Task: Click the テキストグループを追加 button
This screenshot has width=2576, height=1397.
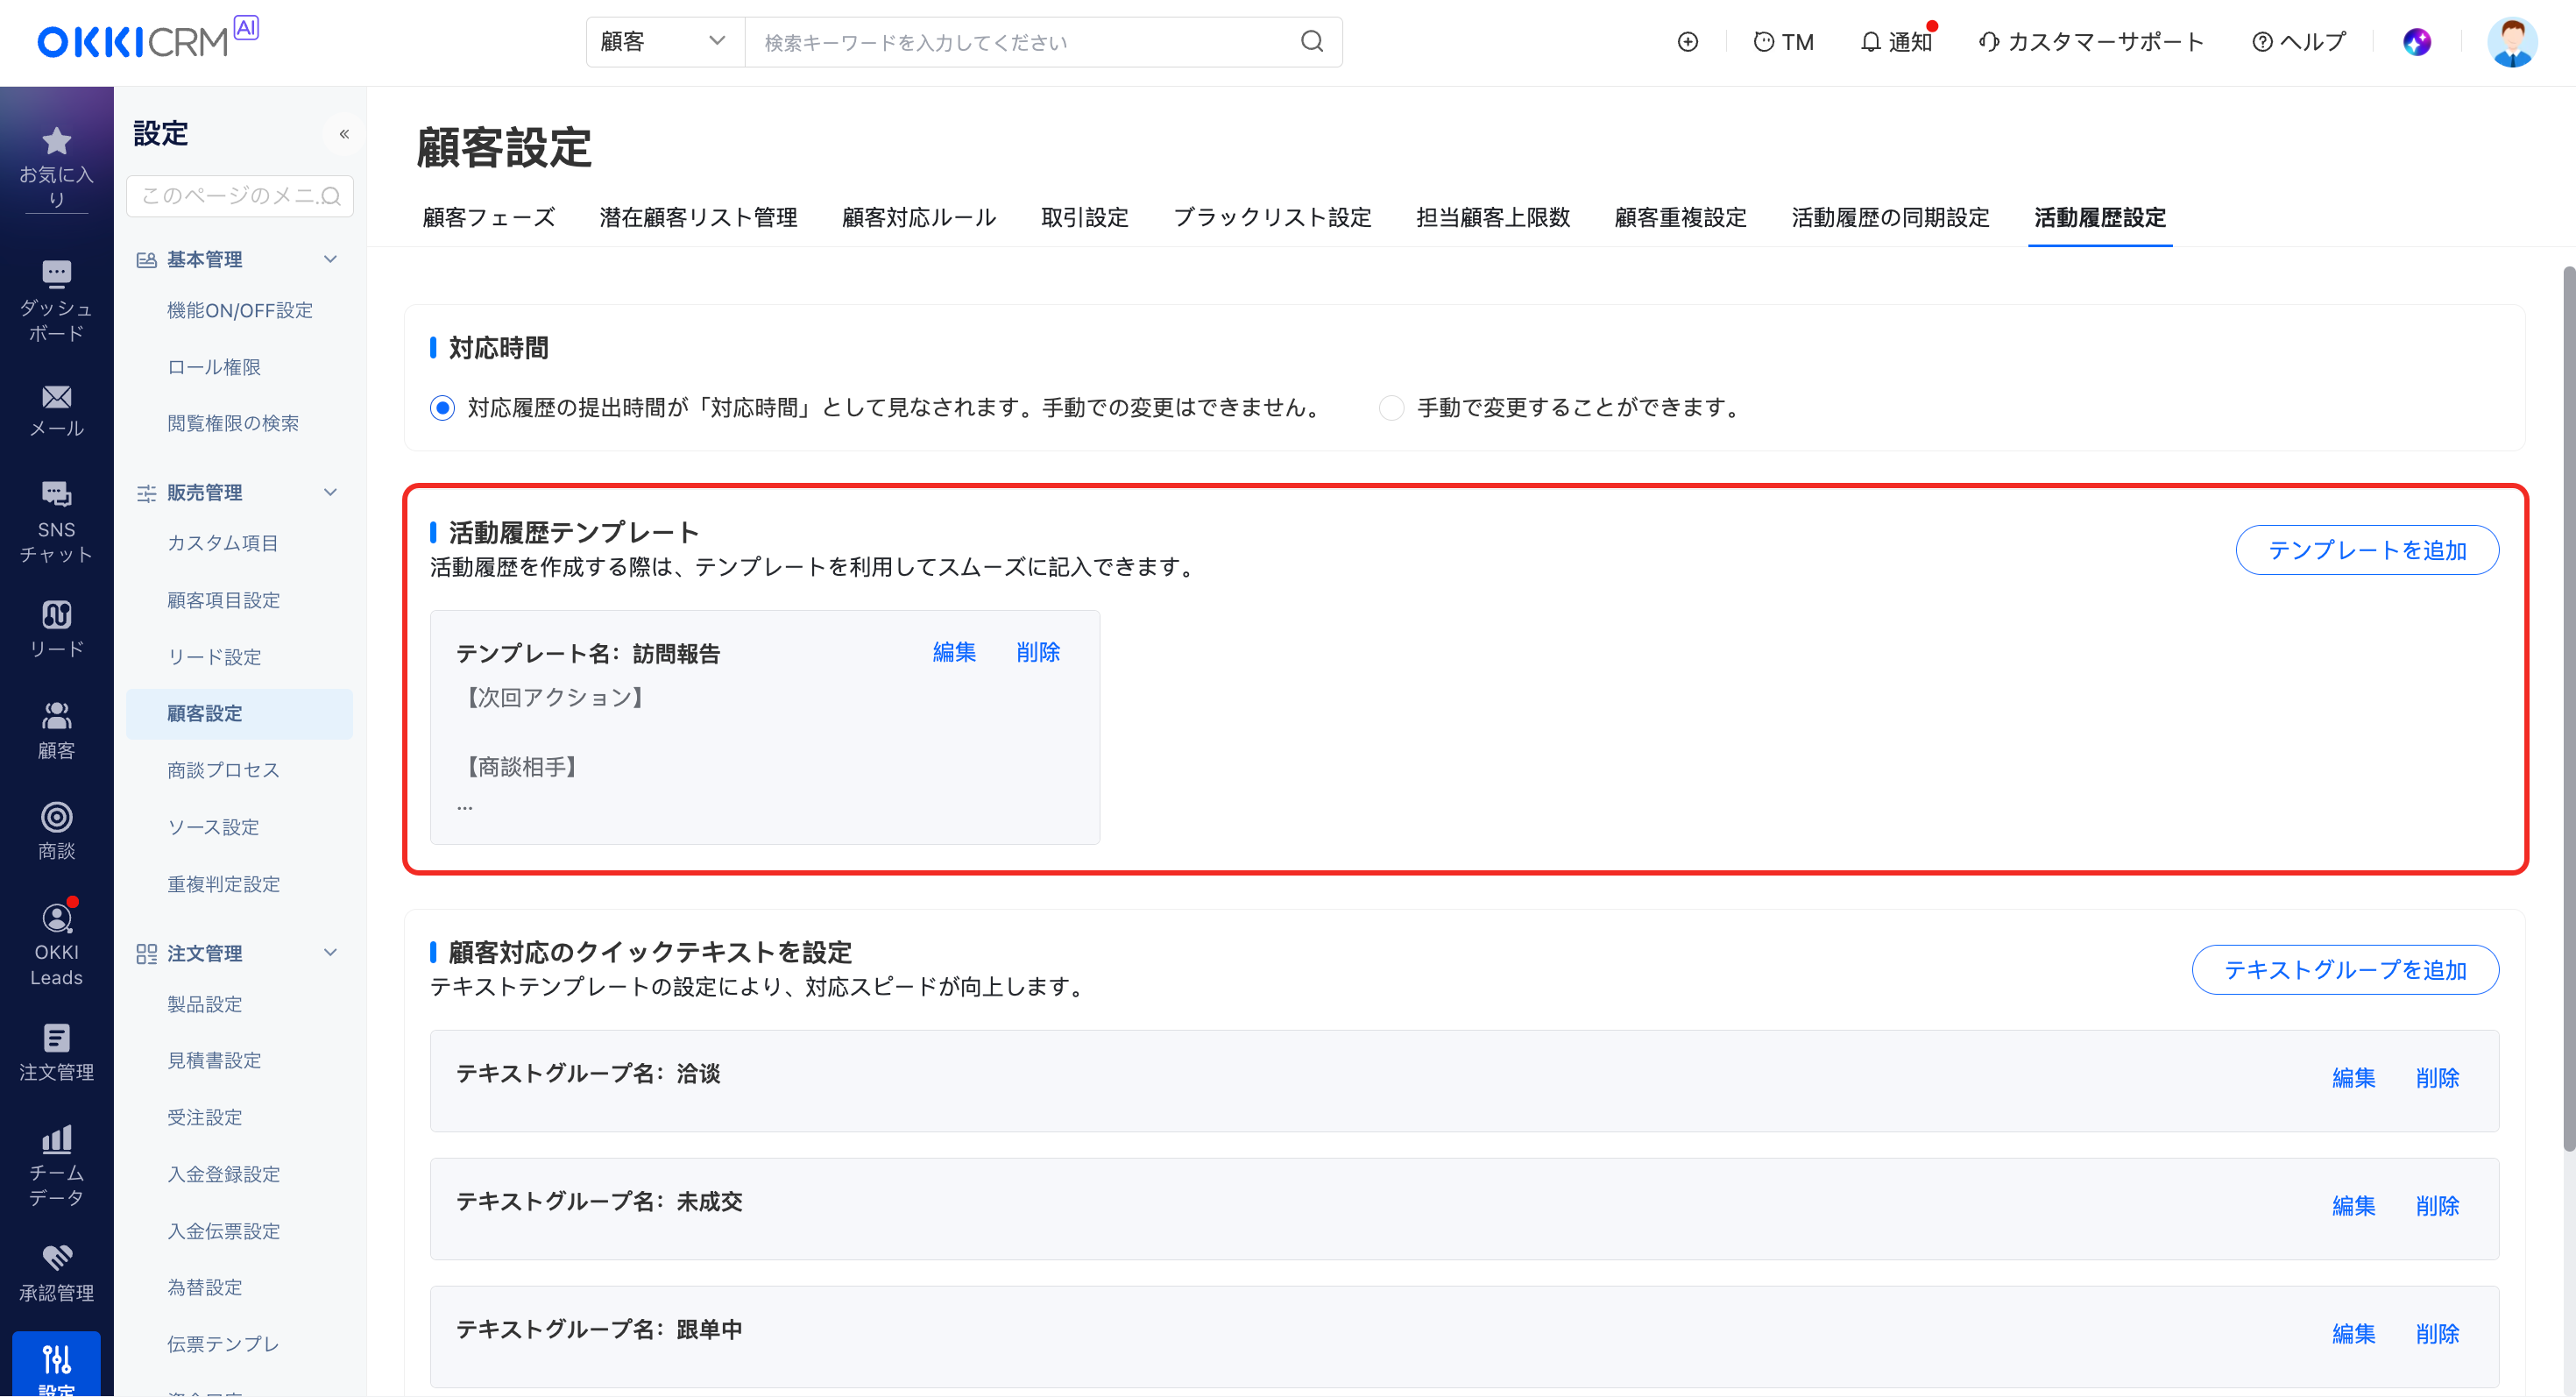Action: click(2345, 970)
